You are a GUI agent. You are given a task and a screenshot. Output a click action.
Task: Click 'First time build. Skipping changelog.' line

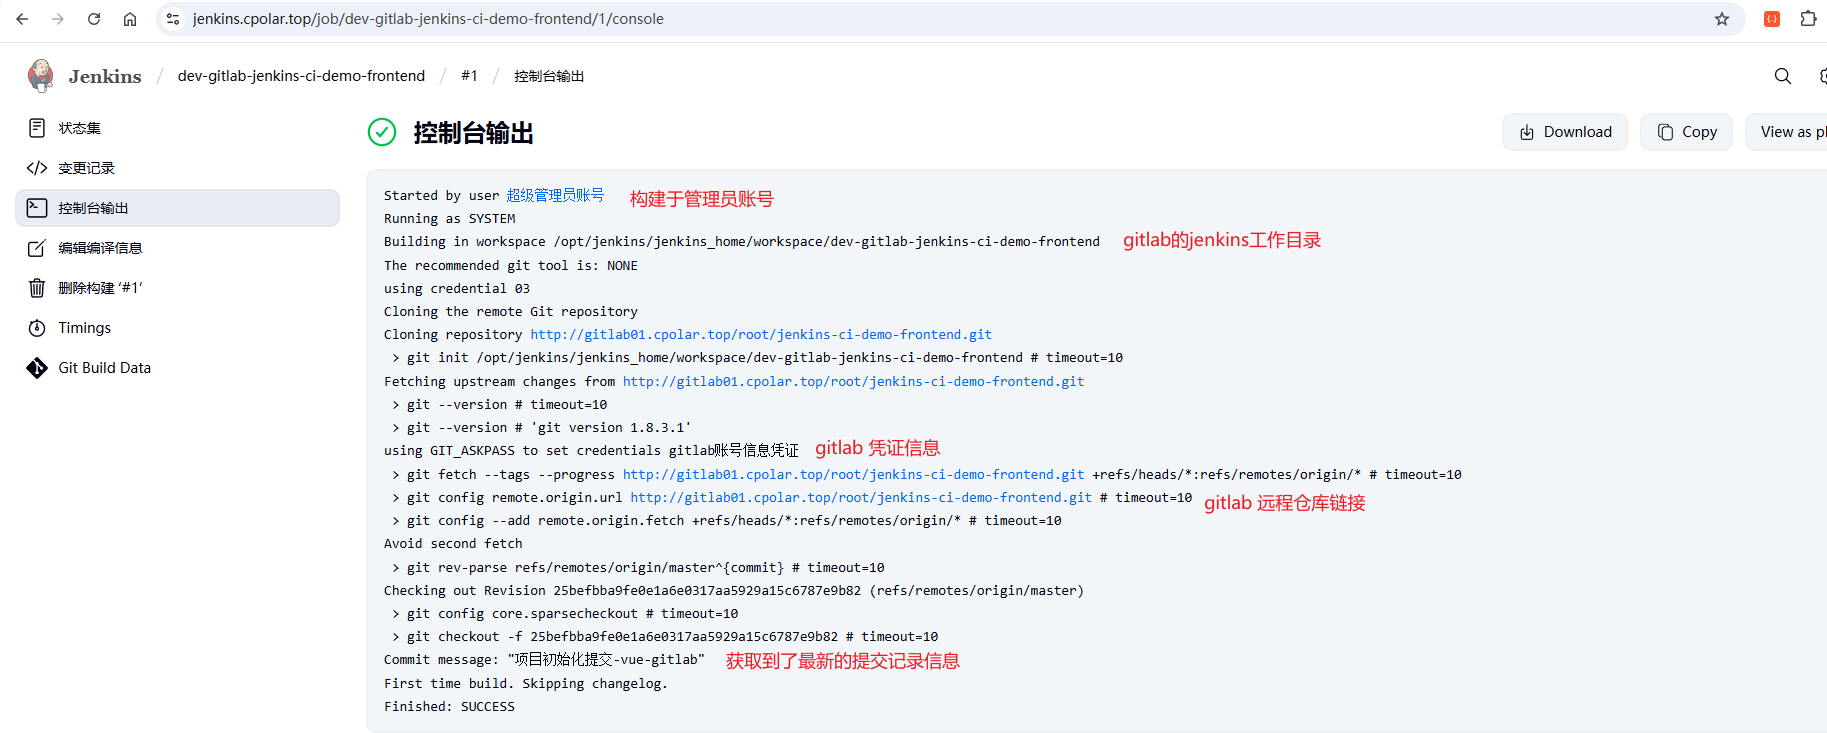click(x=526, y=684)
